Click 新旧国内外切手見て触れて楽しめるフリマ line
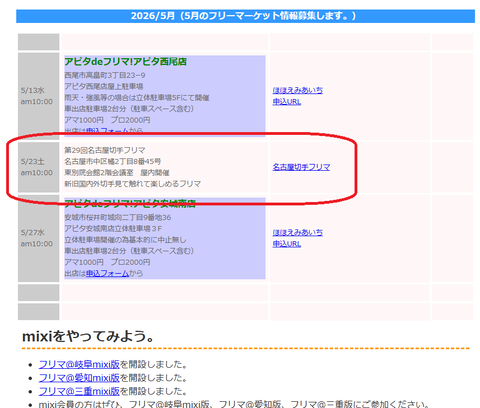Viewport: 480px width, 408px height. pos(132,184)
